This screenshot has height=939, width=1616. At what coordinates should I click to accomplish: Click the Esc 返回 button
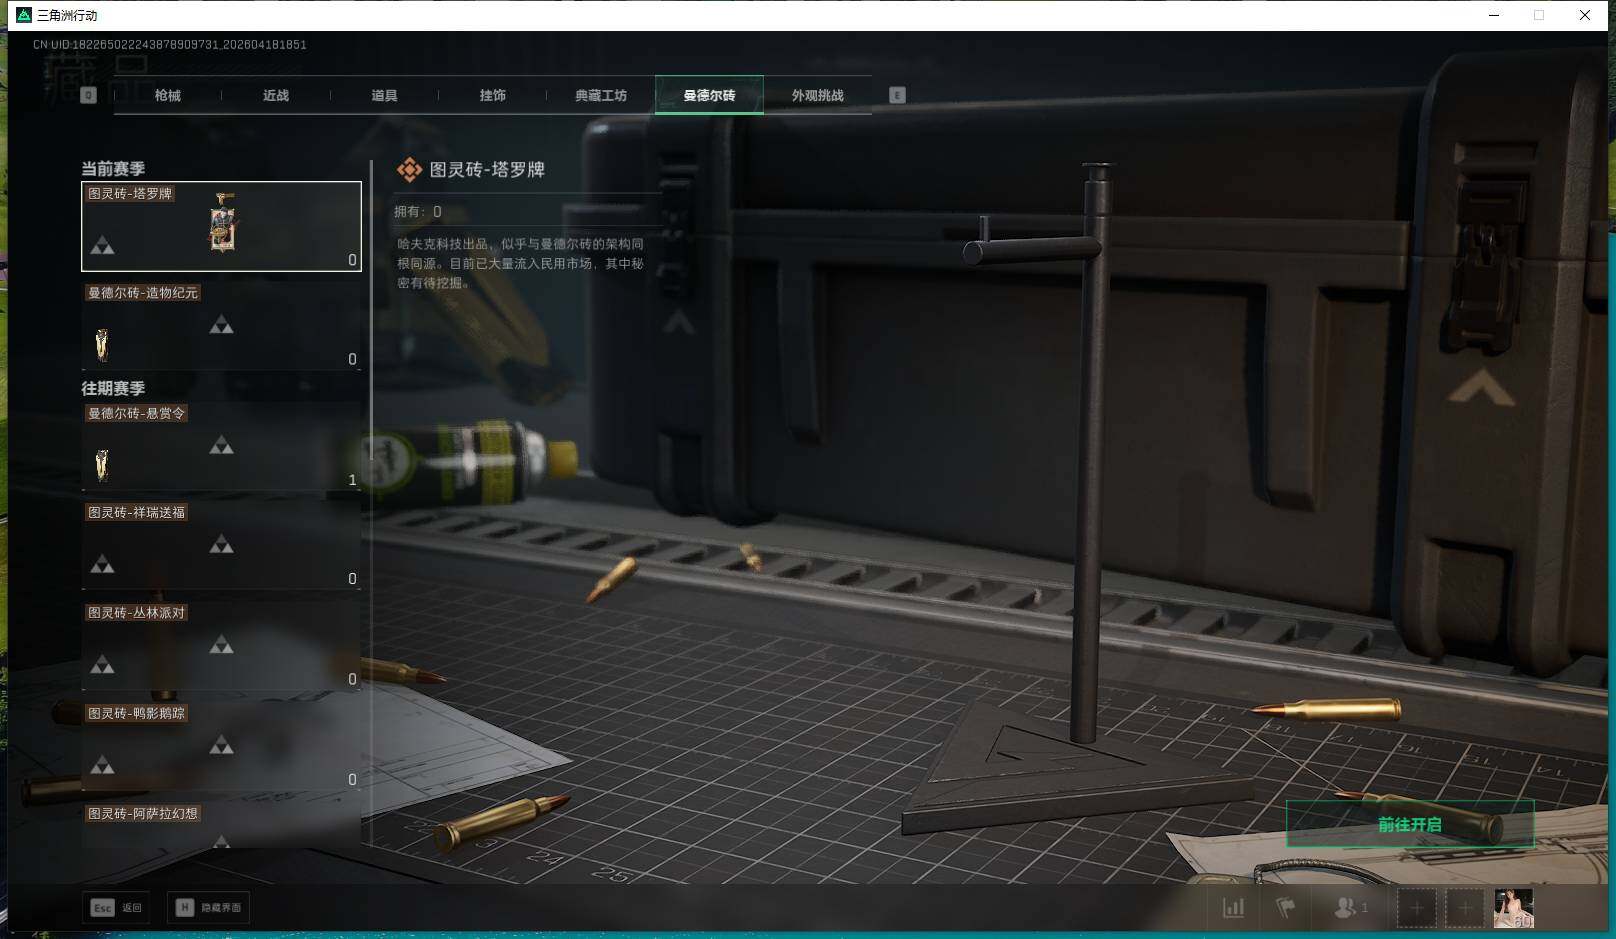[x=117, y=908]
